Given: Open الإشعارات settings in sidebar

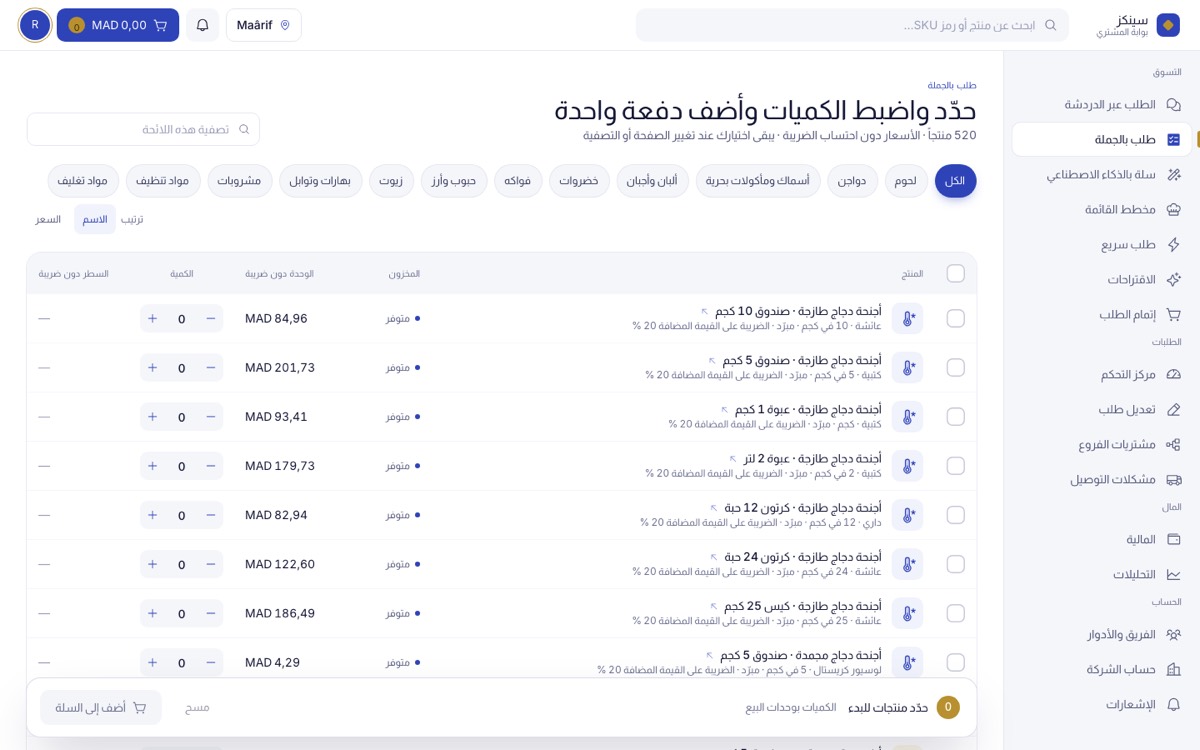Looking at the screenshot, I should 1104,705.
